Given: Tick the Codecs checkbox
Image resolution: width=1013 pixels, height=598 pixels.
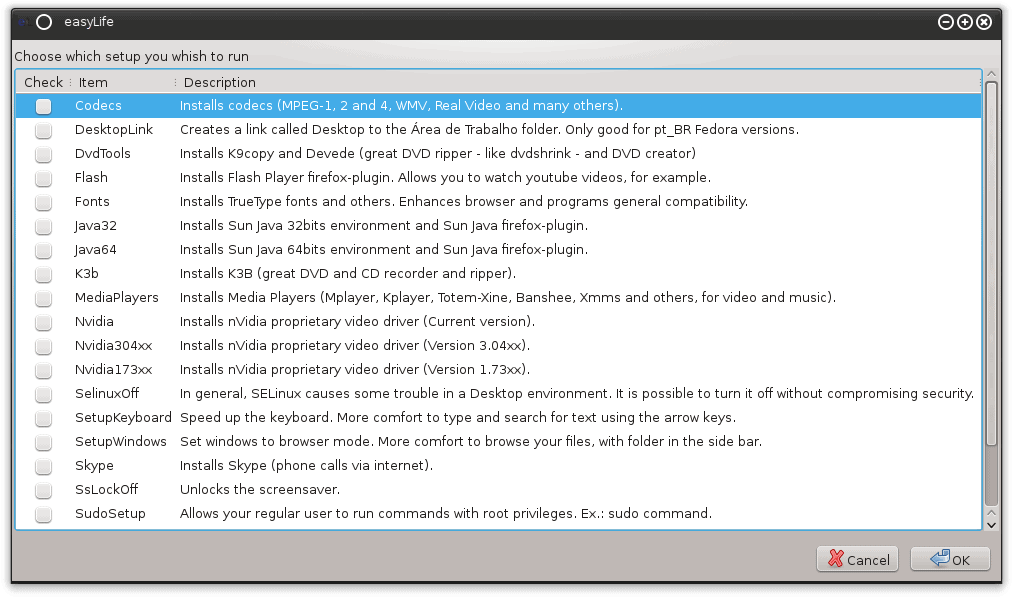Looking at the screenshot, I should (43, 107).
